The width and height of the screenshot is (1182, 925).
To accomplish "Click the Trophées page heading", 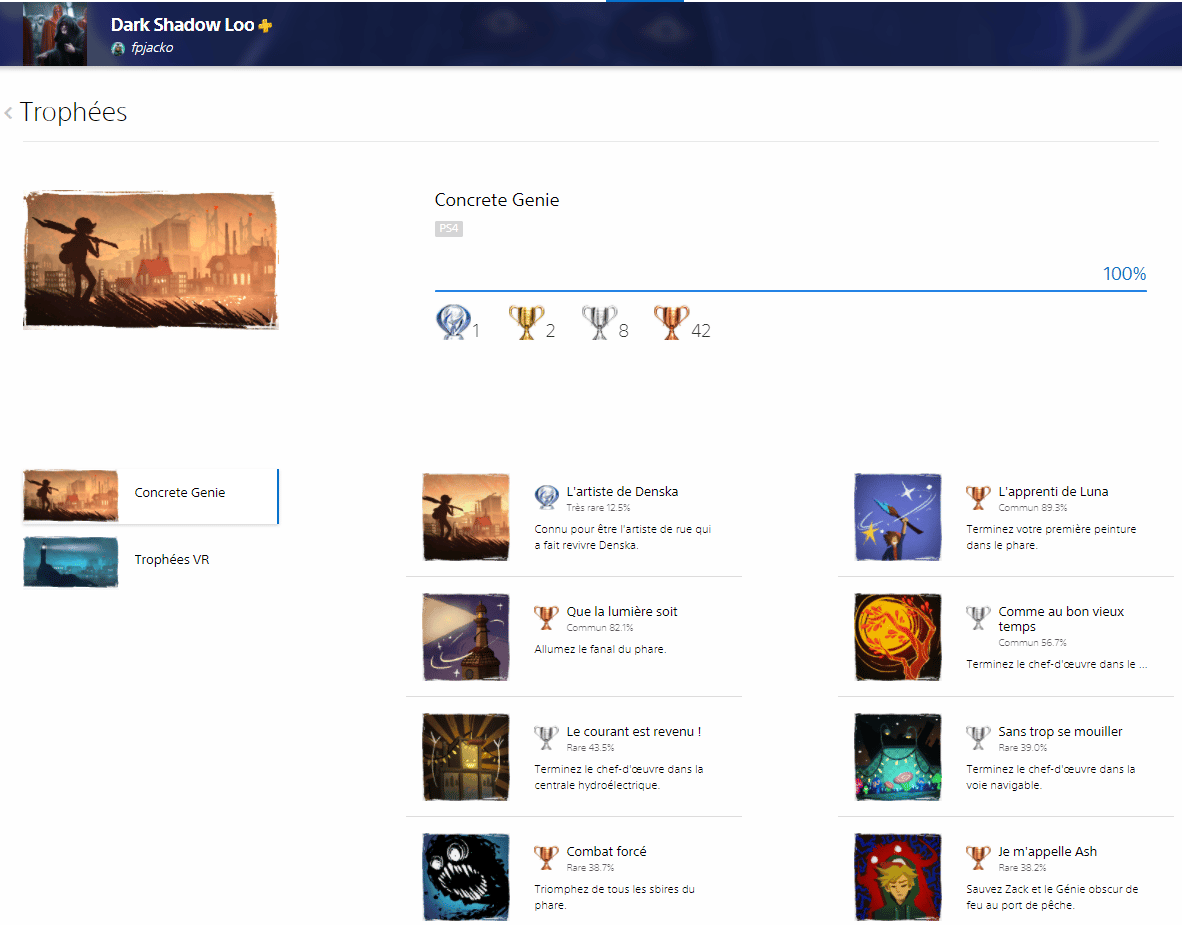I will click(73, 112).
